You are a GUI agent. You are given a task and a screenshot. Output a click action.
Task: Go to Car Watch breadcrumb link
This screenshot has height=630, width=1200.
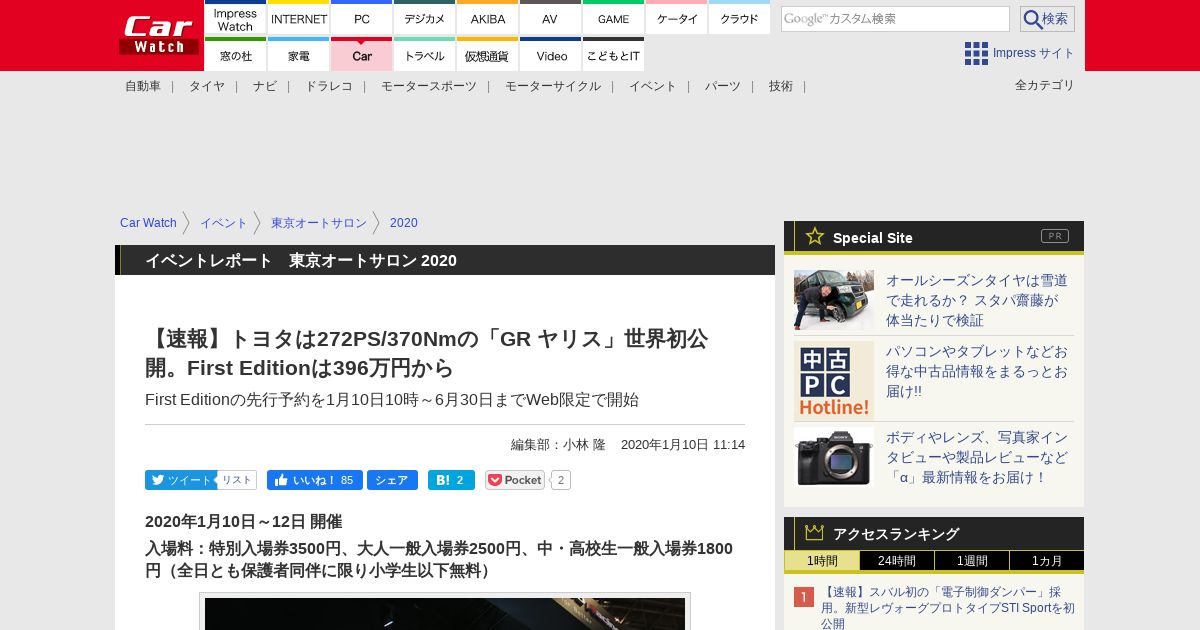(x=148, y=223)
